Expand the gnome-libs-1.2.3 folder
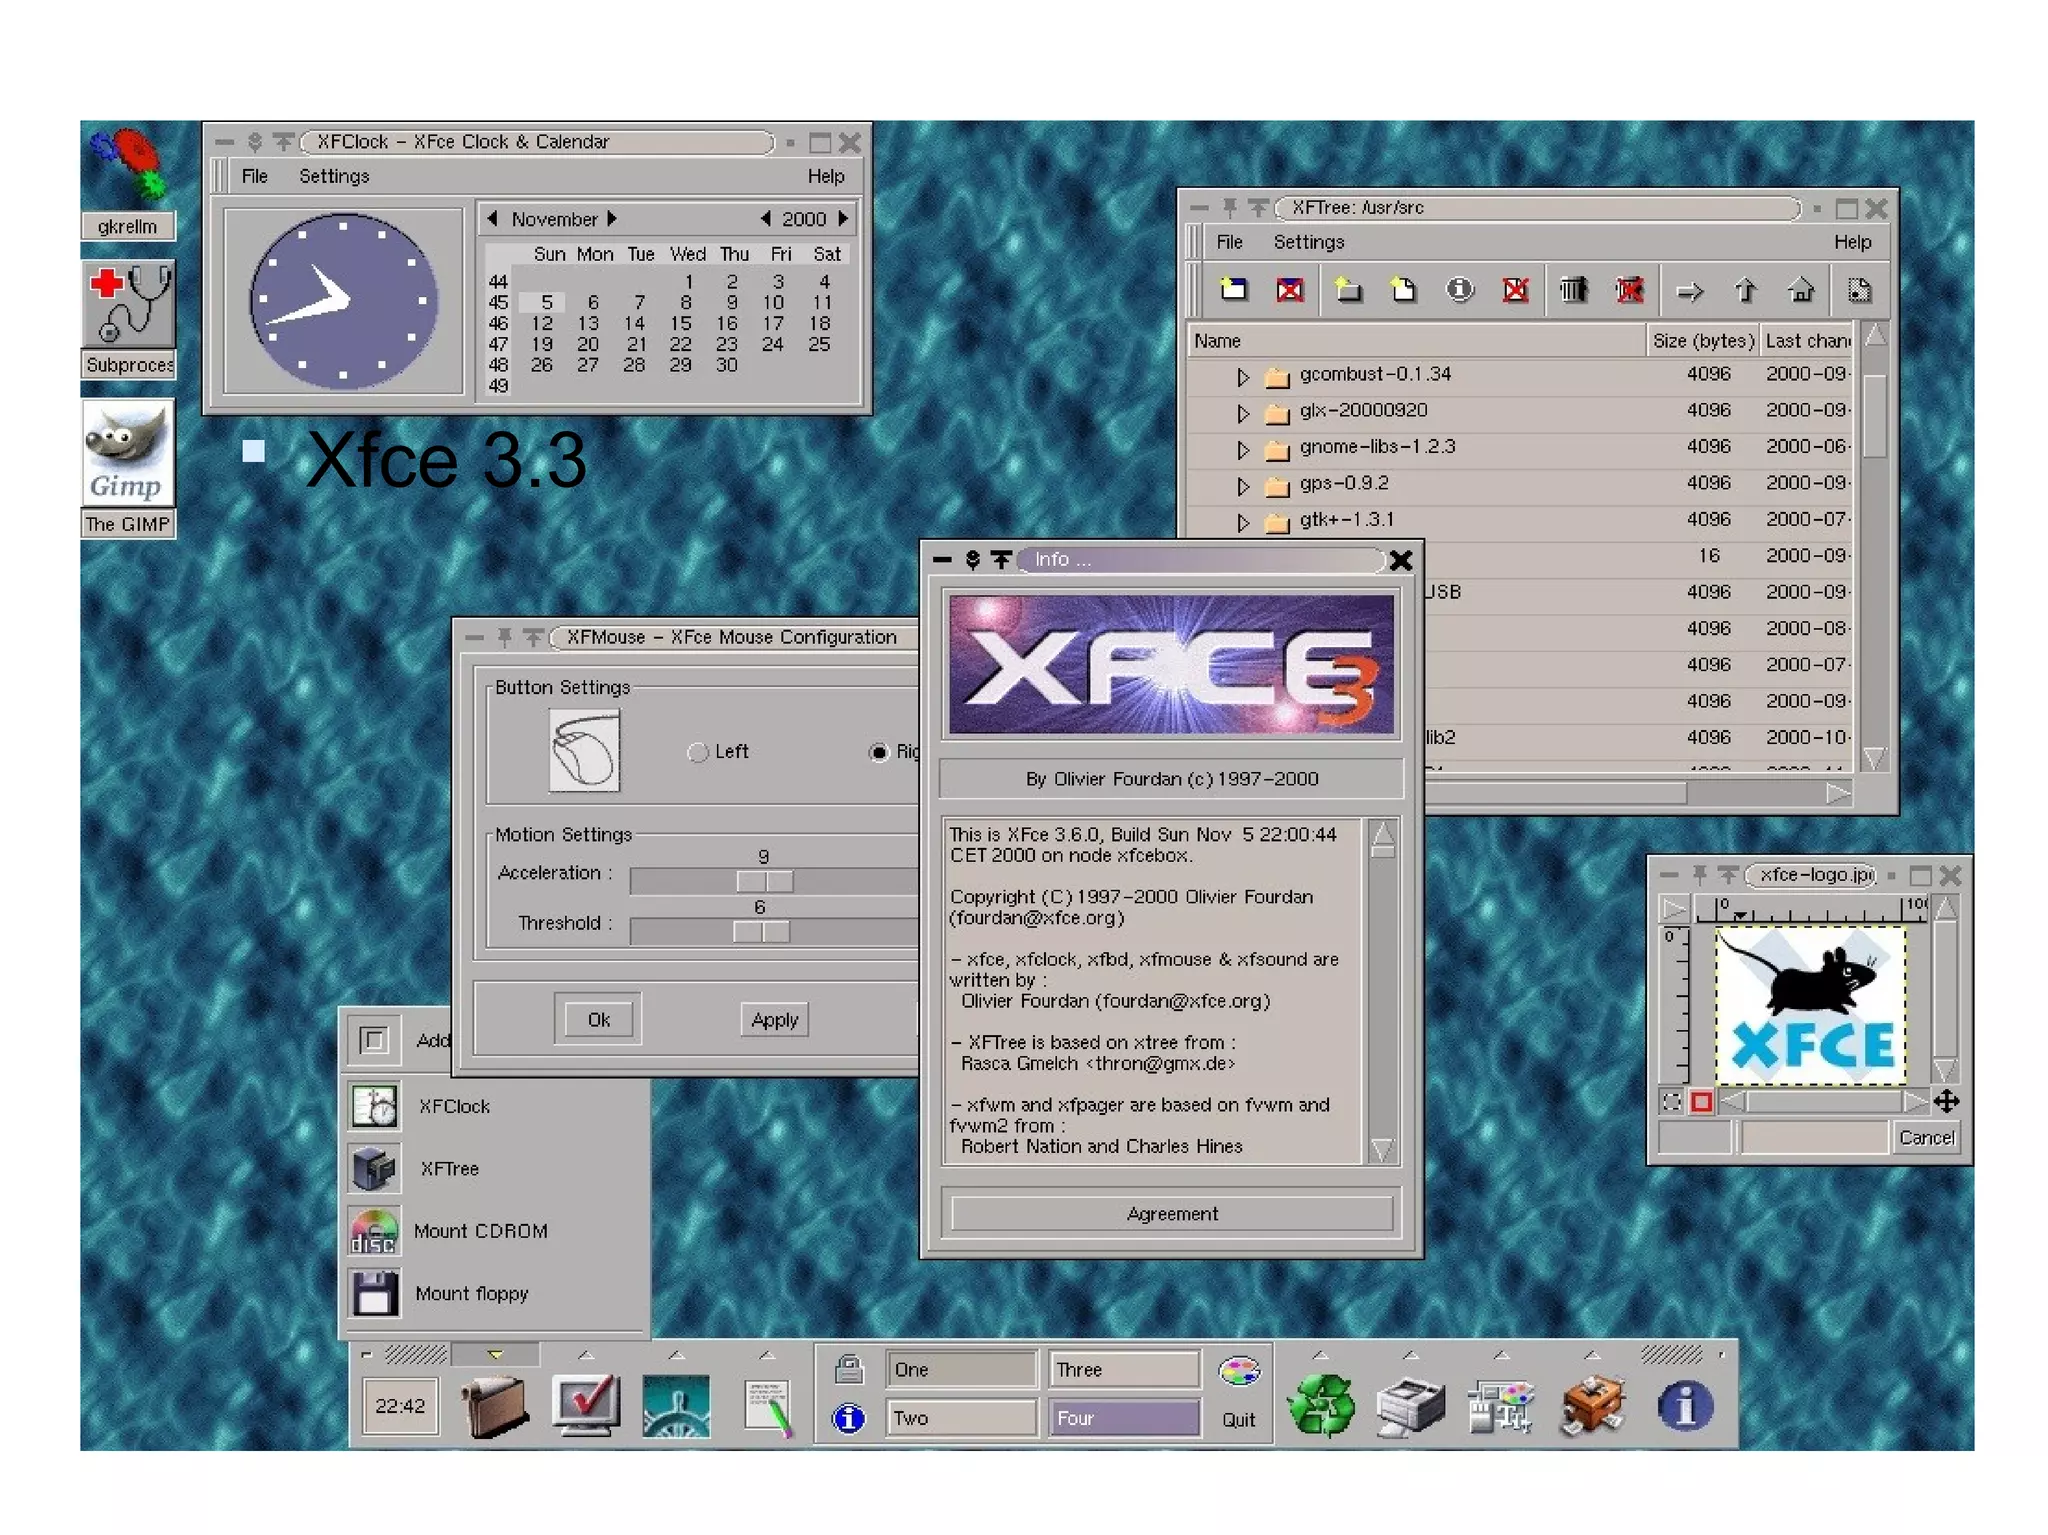2048x1535 pixels. 1243,450
